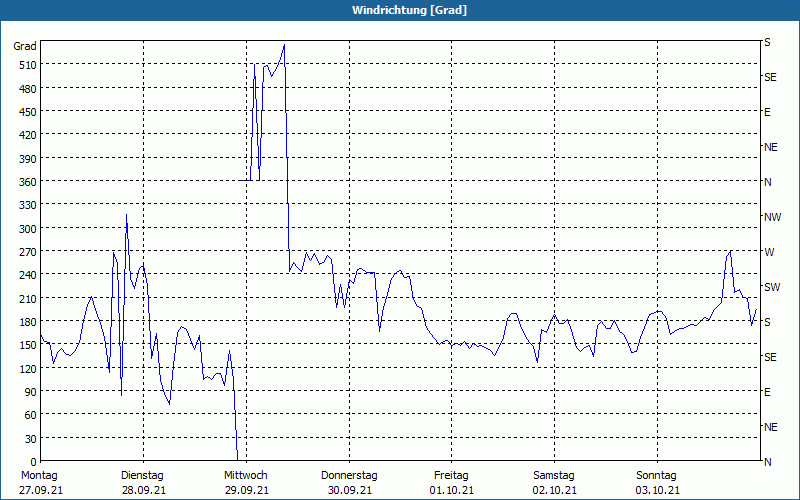This screenshot has height=500, width=800.
Task: Click the highest peak of the blue line
Action: [285, 45]
